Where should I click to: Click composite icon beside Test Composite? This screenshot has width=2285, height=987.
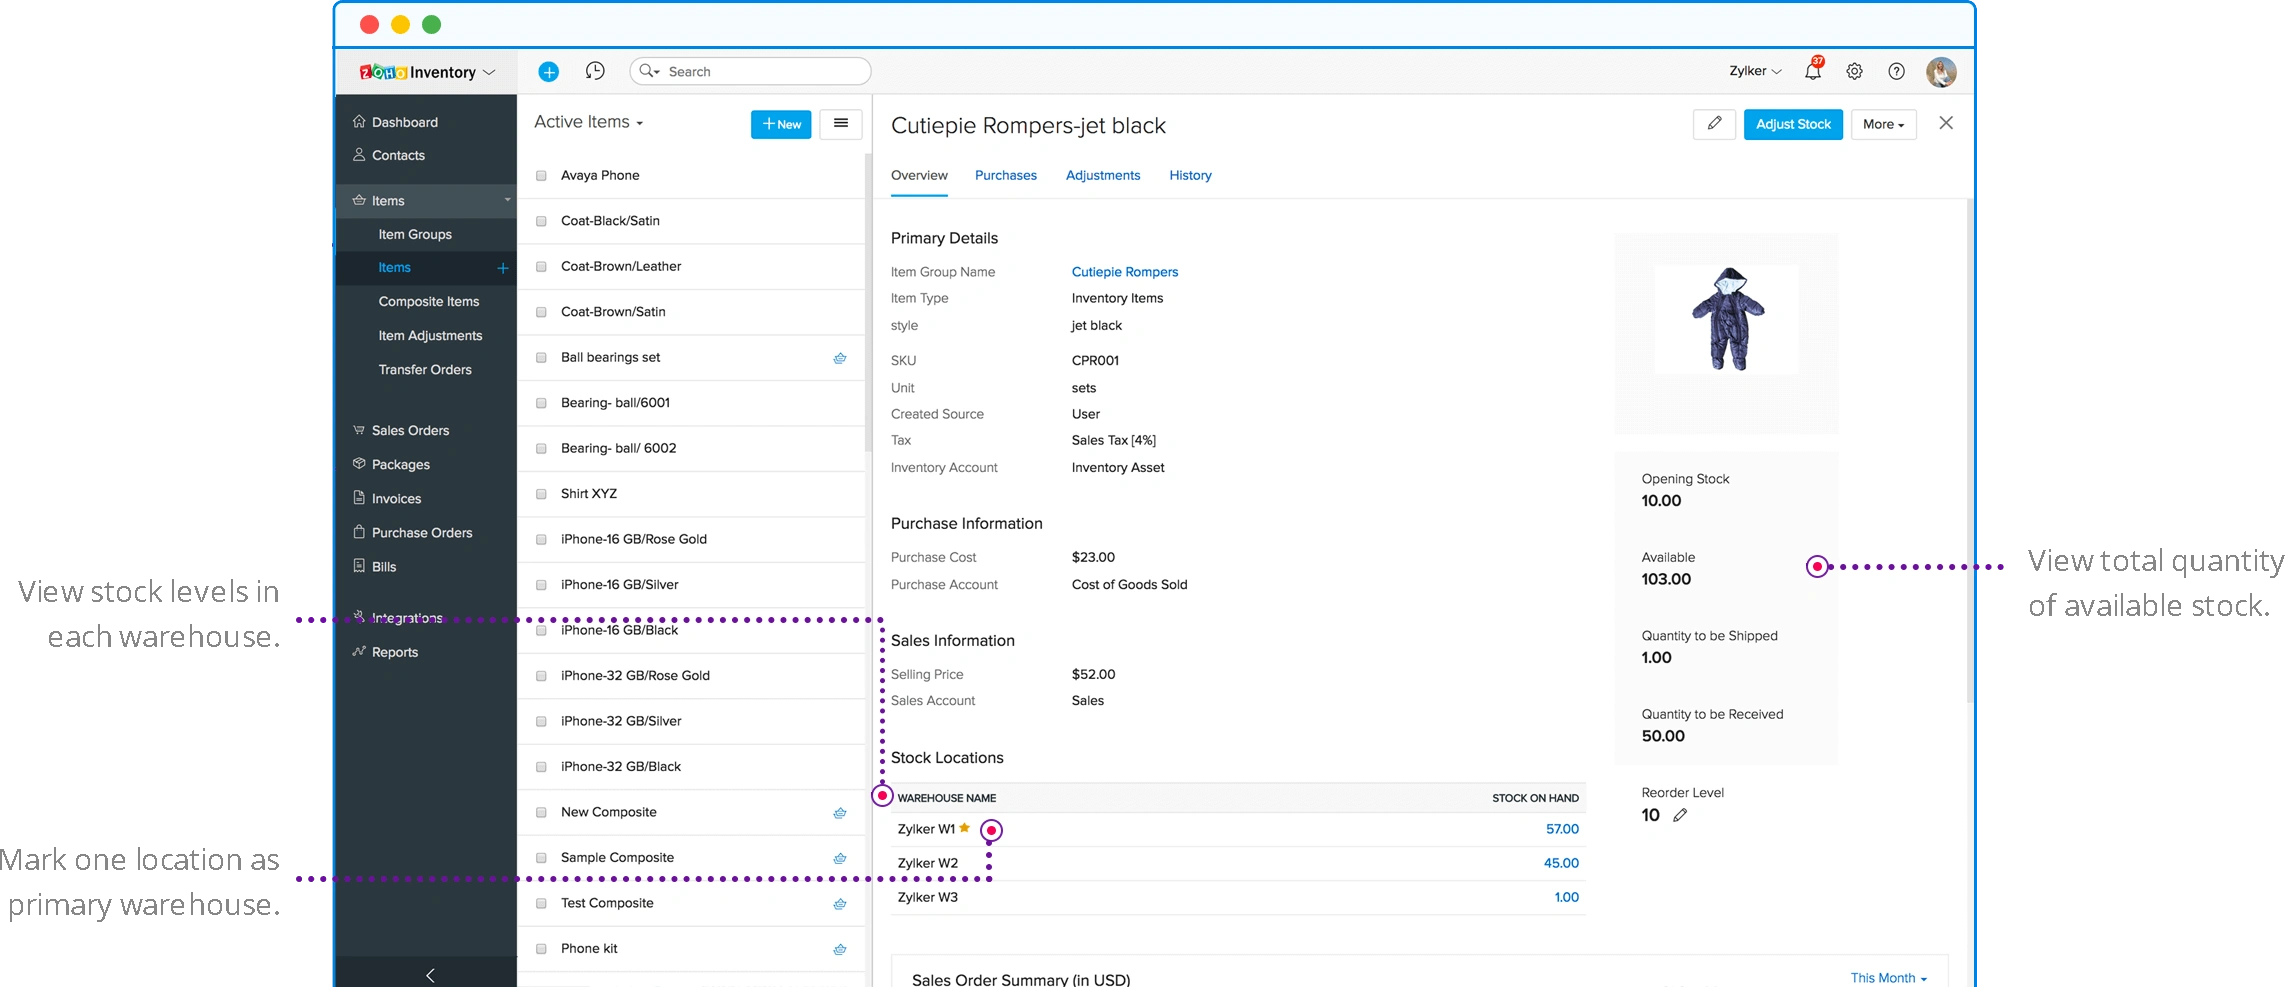point(840,904)
